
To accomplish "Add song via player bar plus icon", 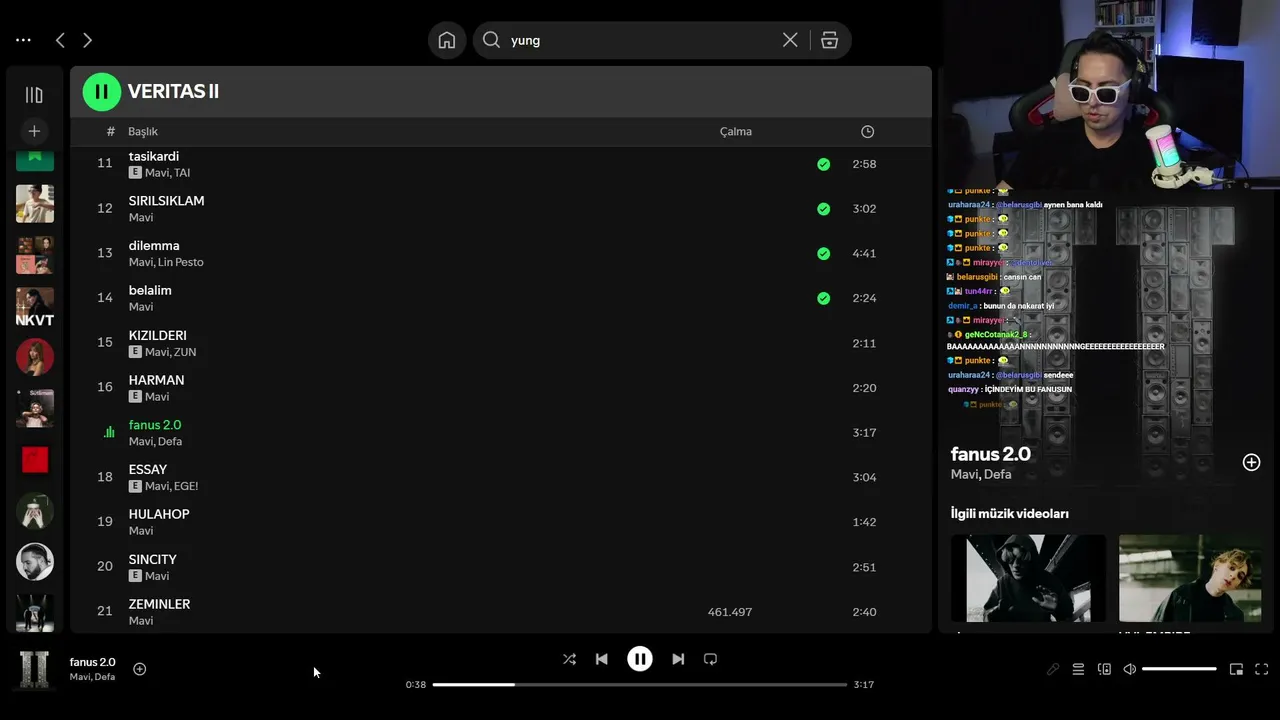I will point(140,669).
